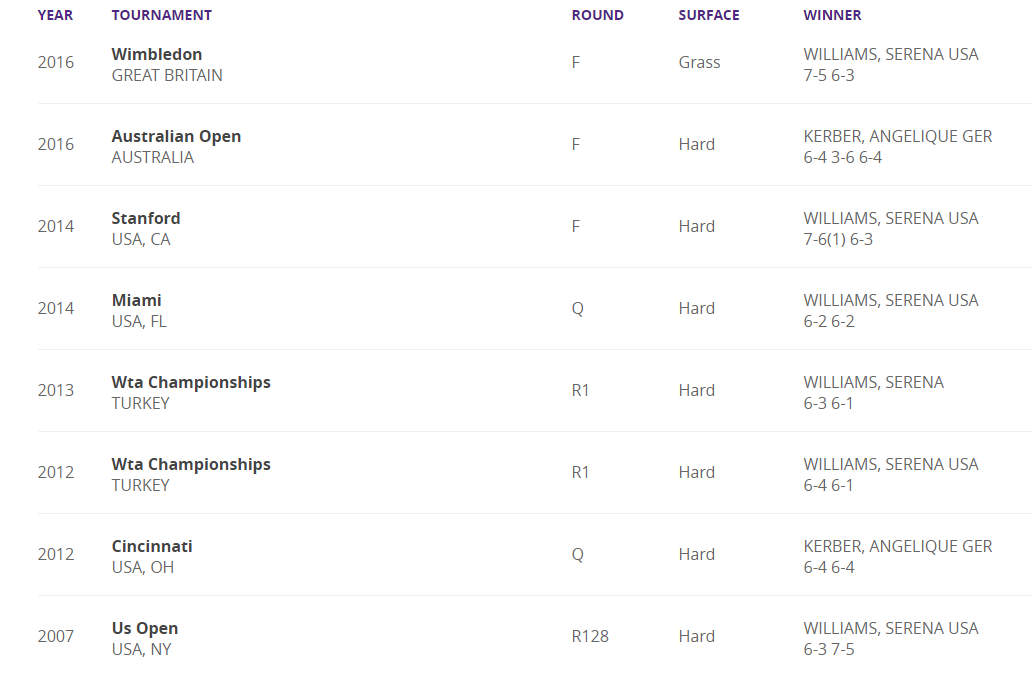Click GREAT BRITAIN under Wimbledon

(x=167, y=75)
